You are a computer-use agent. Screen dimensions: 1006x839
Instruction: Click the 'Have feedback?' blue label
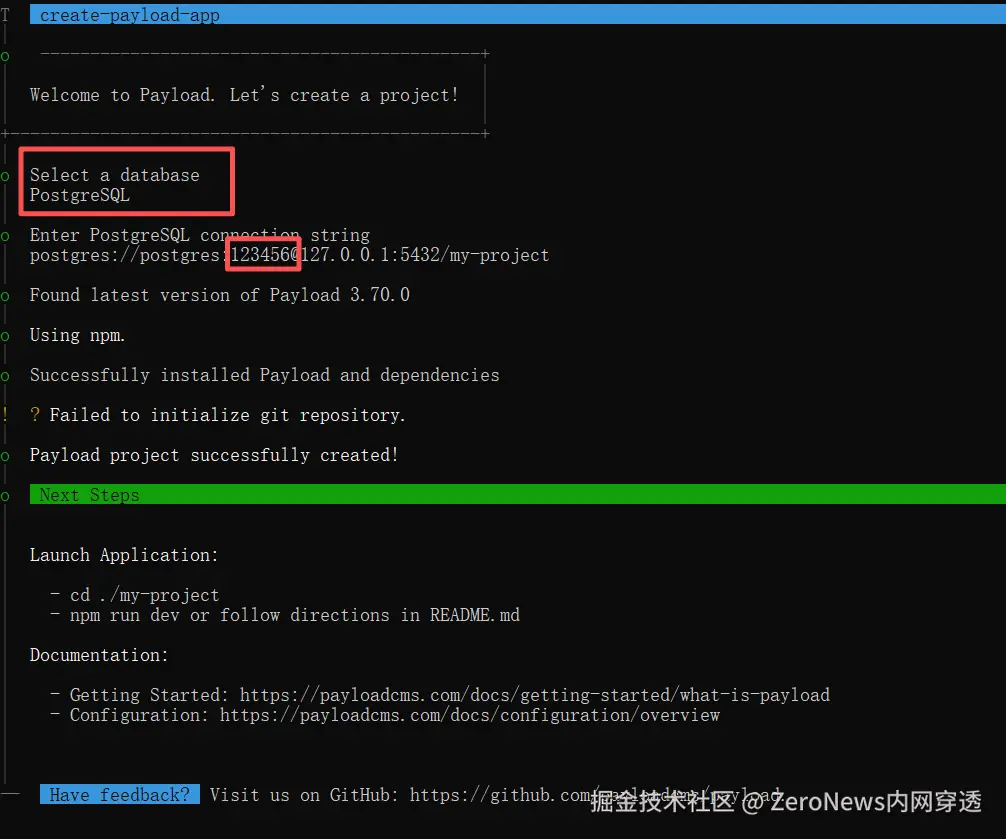point(119,794)
